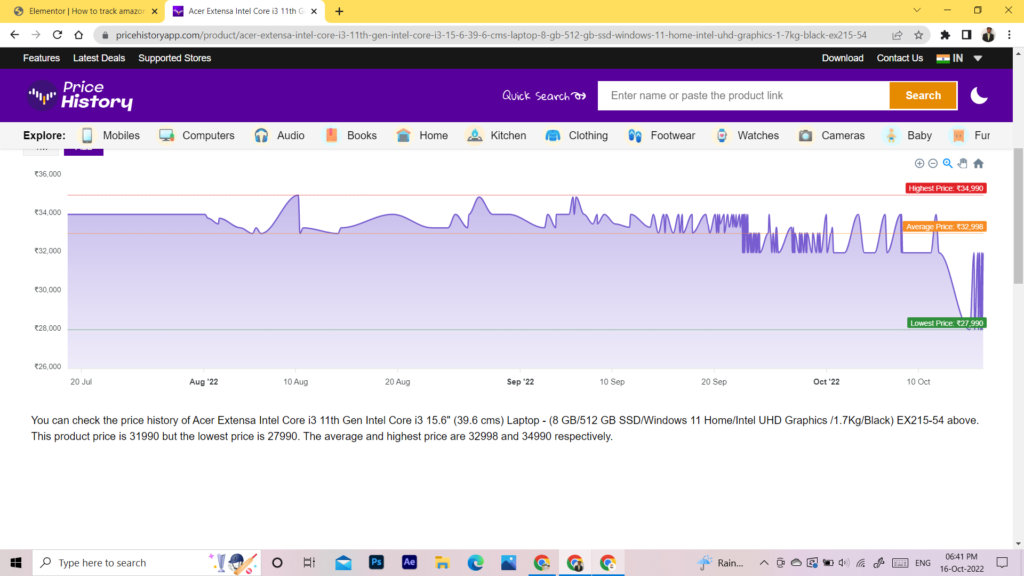Click the chart zoom in icon
Viewport: 1024px width, 576px height.
919,163
